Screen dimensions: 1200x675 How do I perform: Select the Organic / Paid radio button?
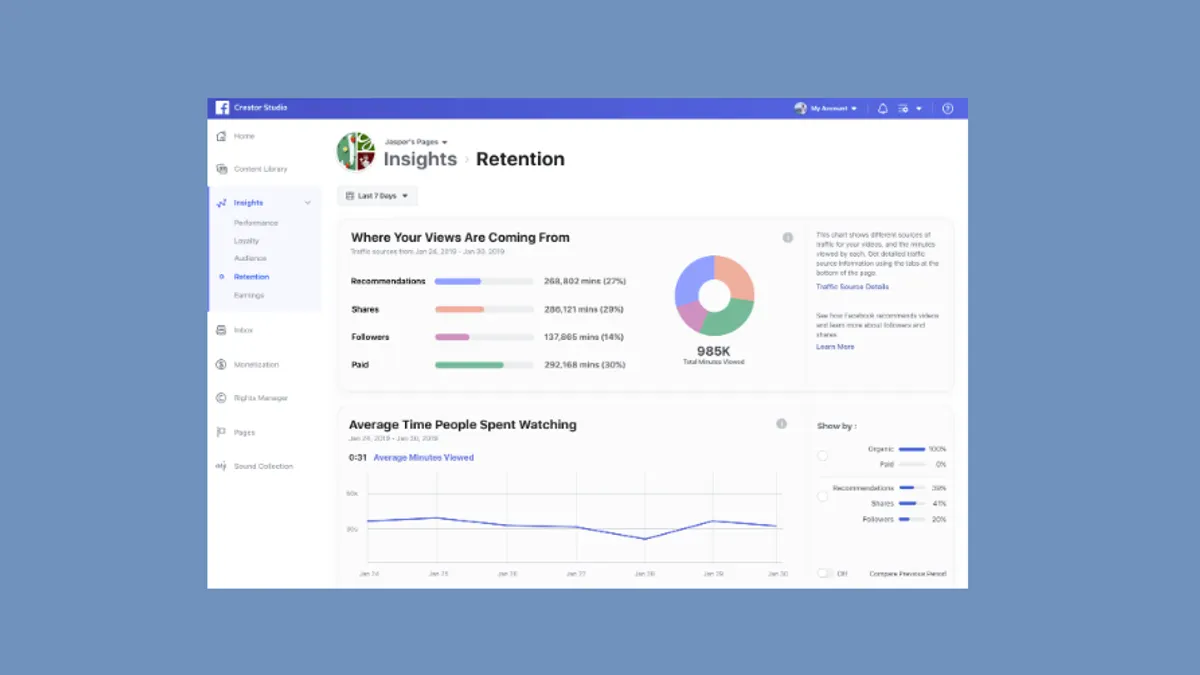(823, 456)
